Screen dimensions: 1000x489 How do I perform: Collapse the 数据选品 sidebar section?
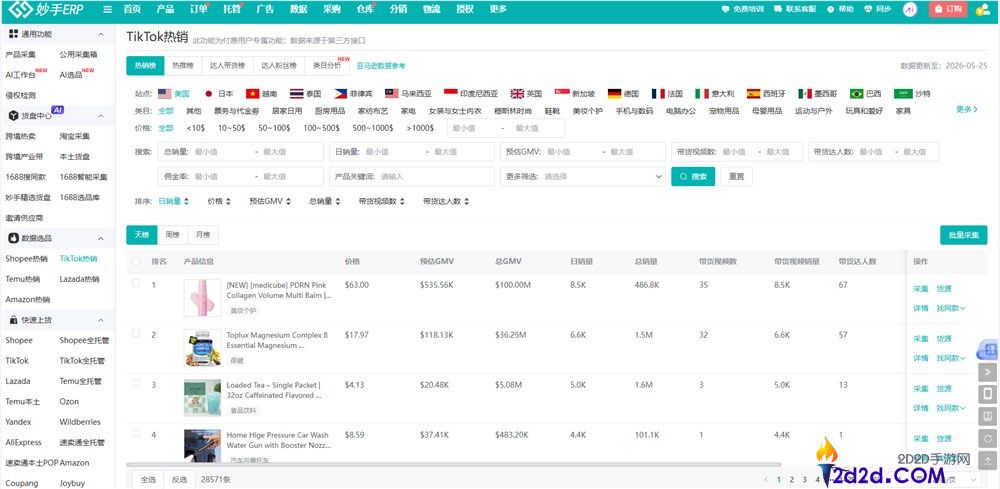pos(101,238)
